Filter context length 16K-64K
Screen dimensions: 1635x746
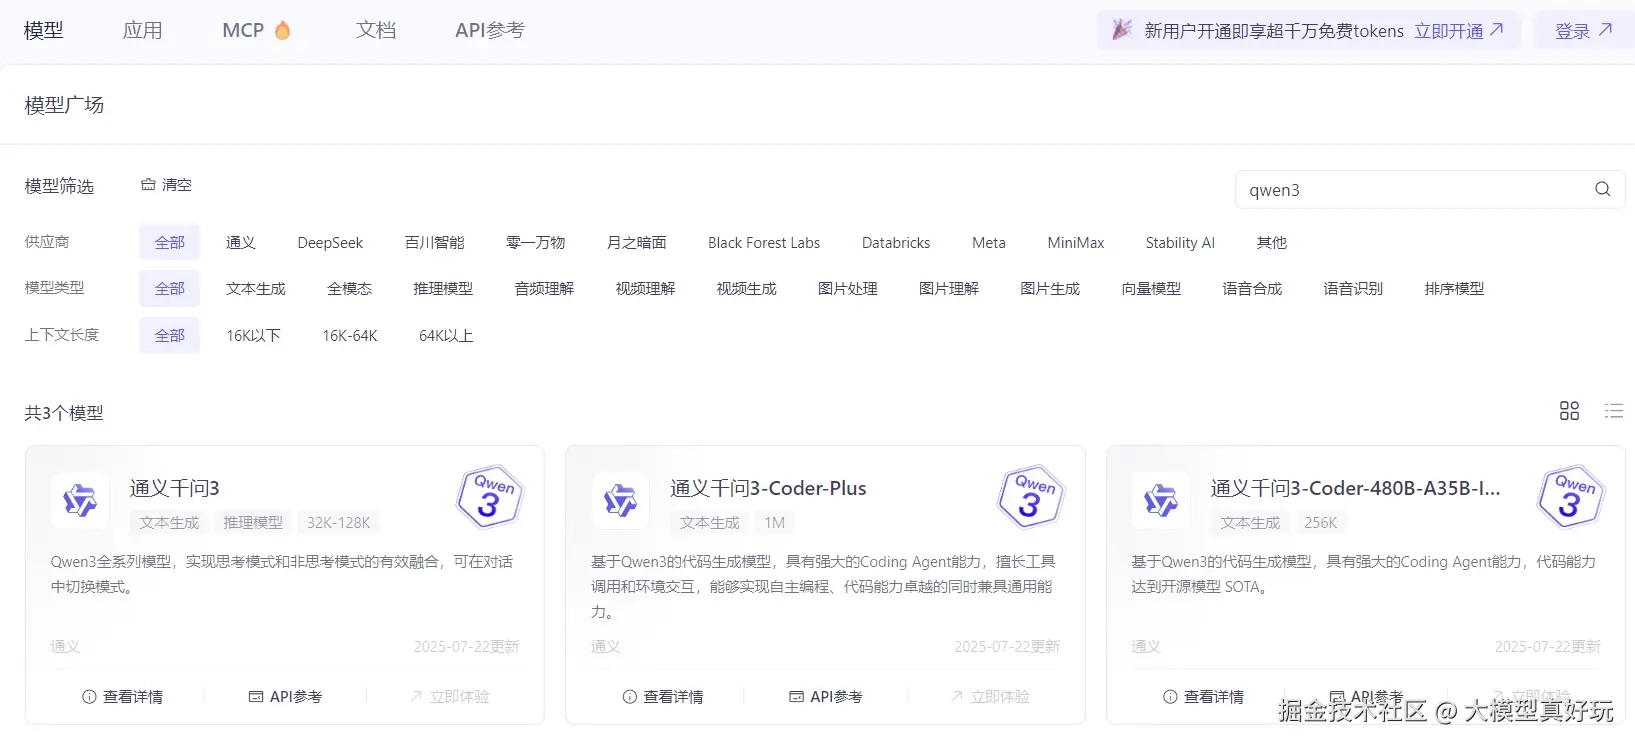click(x=350, y=336)
